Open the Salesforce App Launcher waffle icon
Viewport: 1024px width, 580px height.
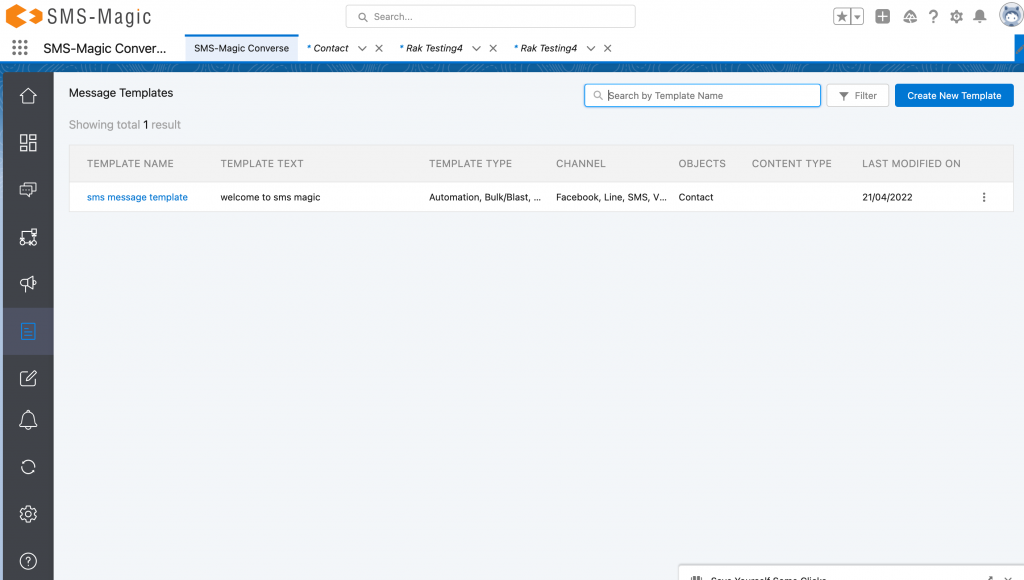pos(19,48)
